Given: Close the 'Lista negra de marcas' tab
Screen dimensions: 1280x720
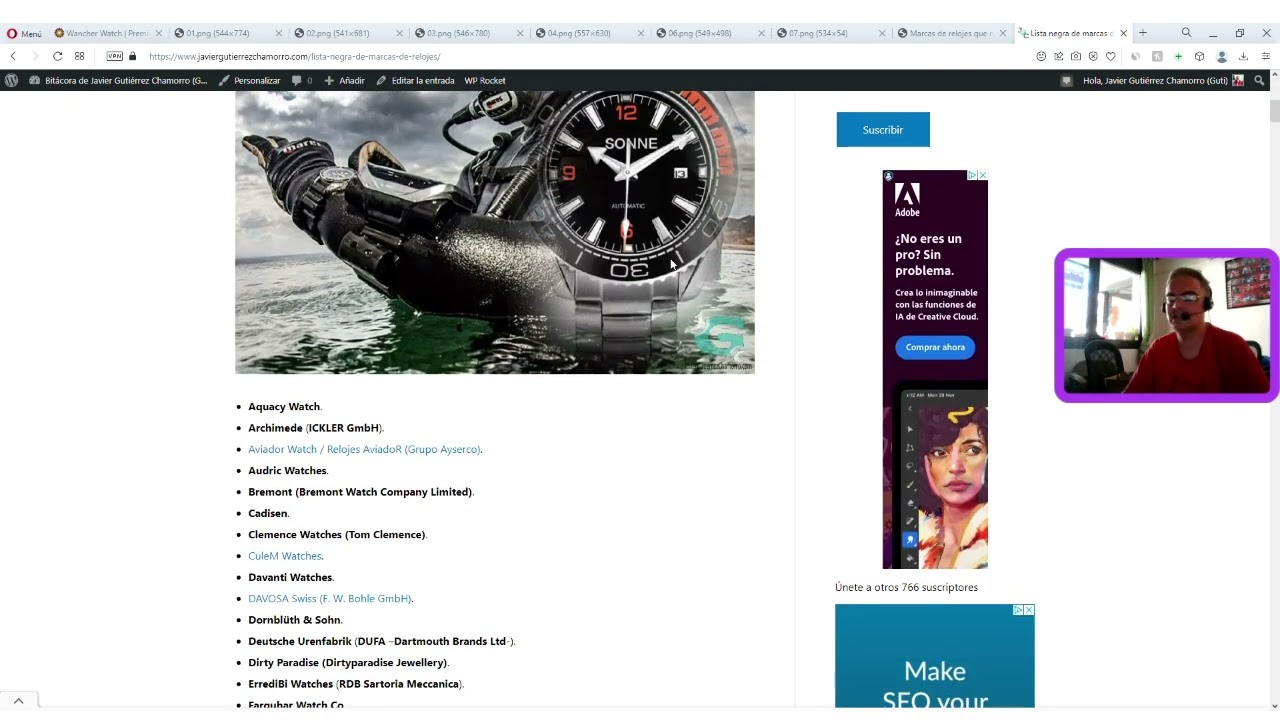Looking at the screenshot, I should click(x=1123, y=33).
